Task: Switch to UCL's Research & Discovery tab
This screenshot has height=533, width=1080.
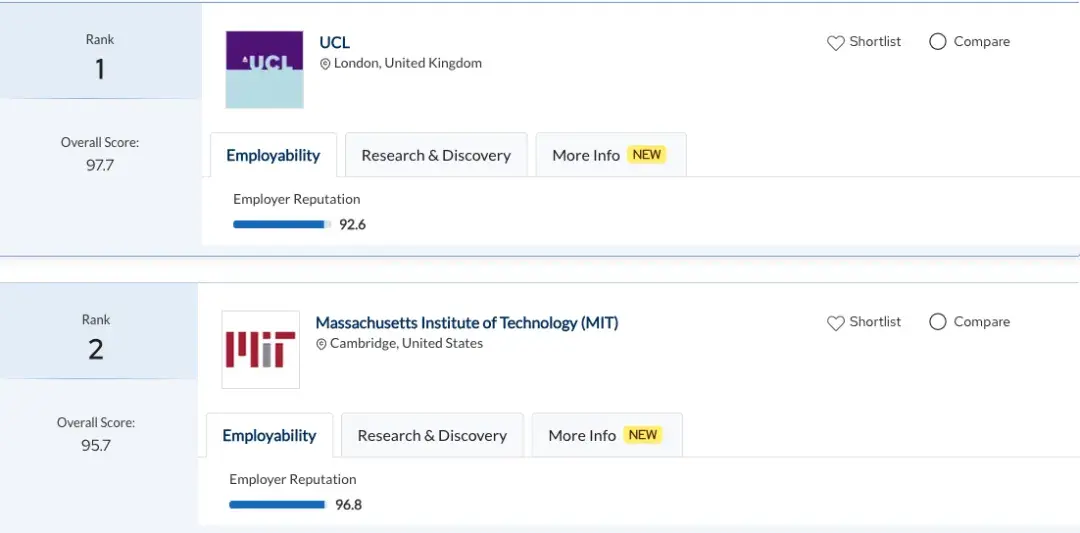Action: point(436,155)
